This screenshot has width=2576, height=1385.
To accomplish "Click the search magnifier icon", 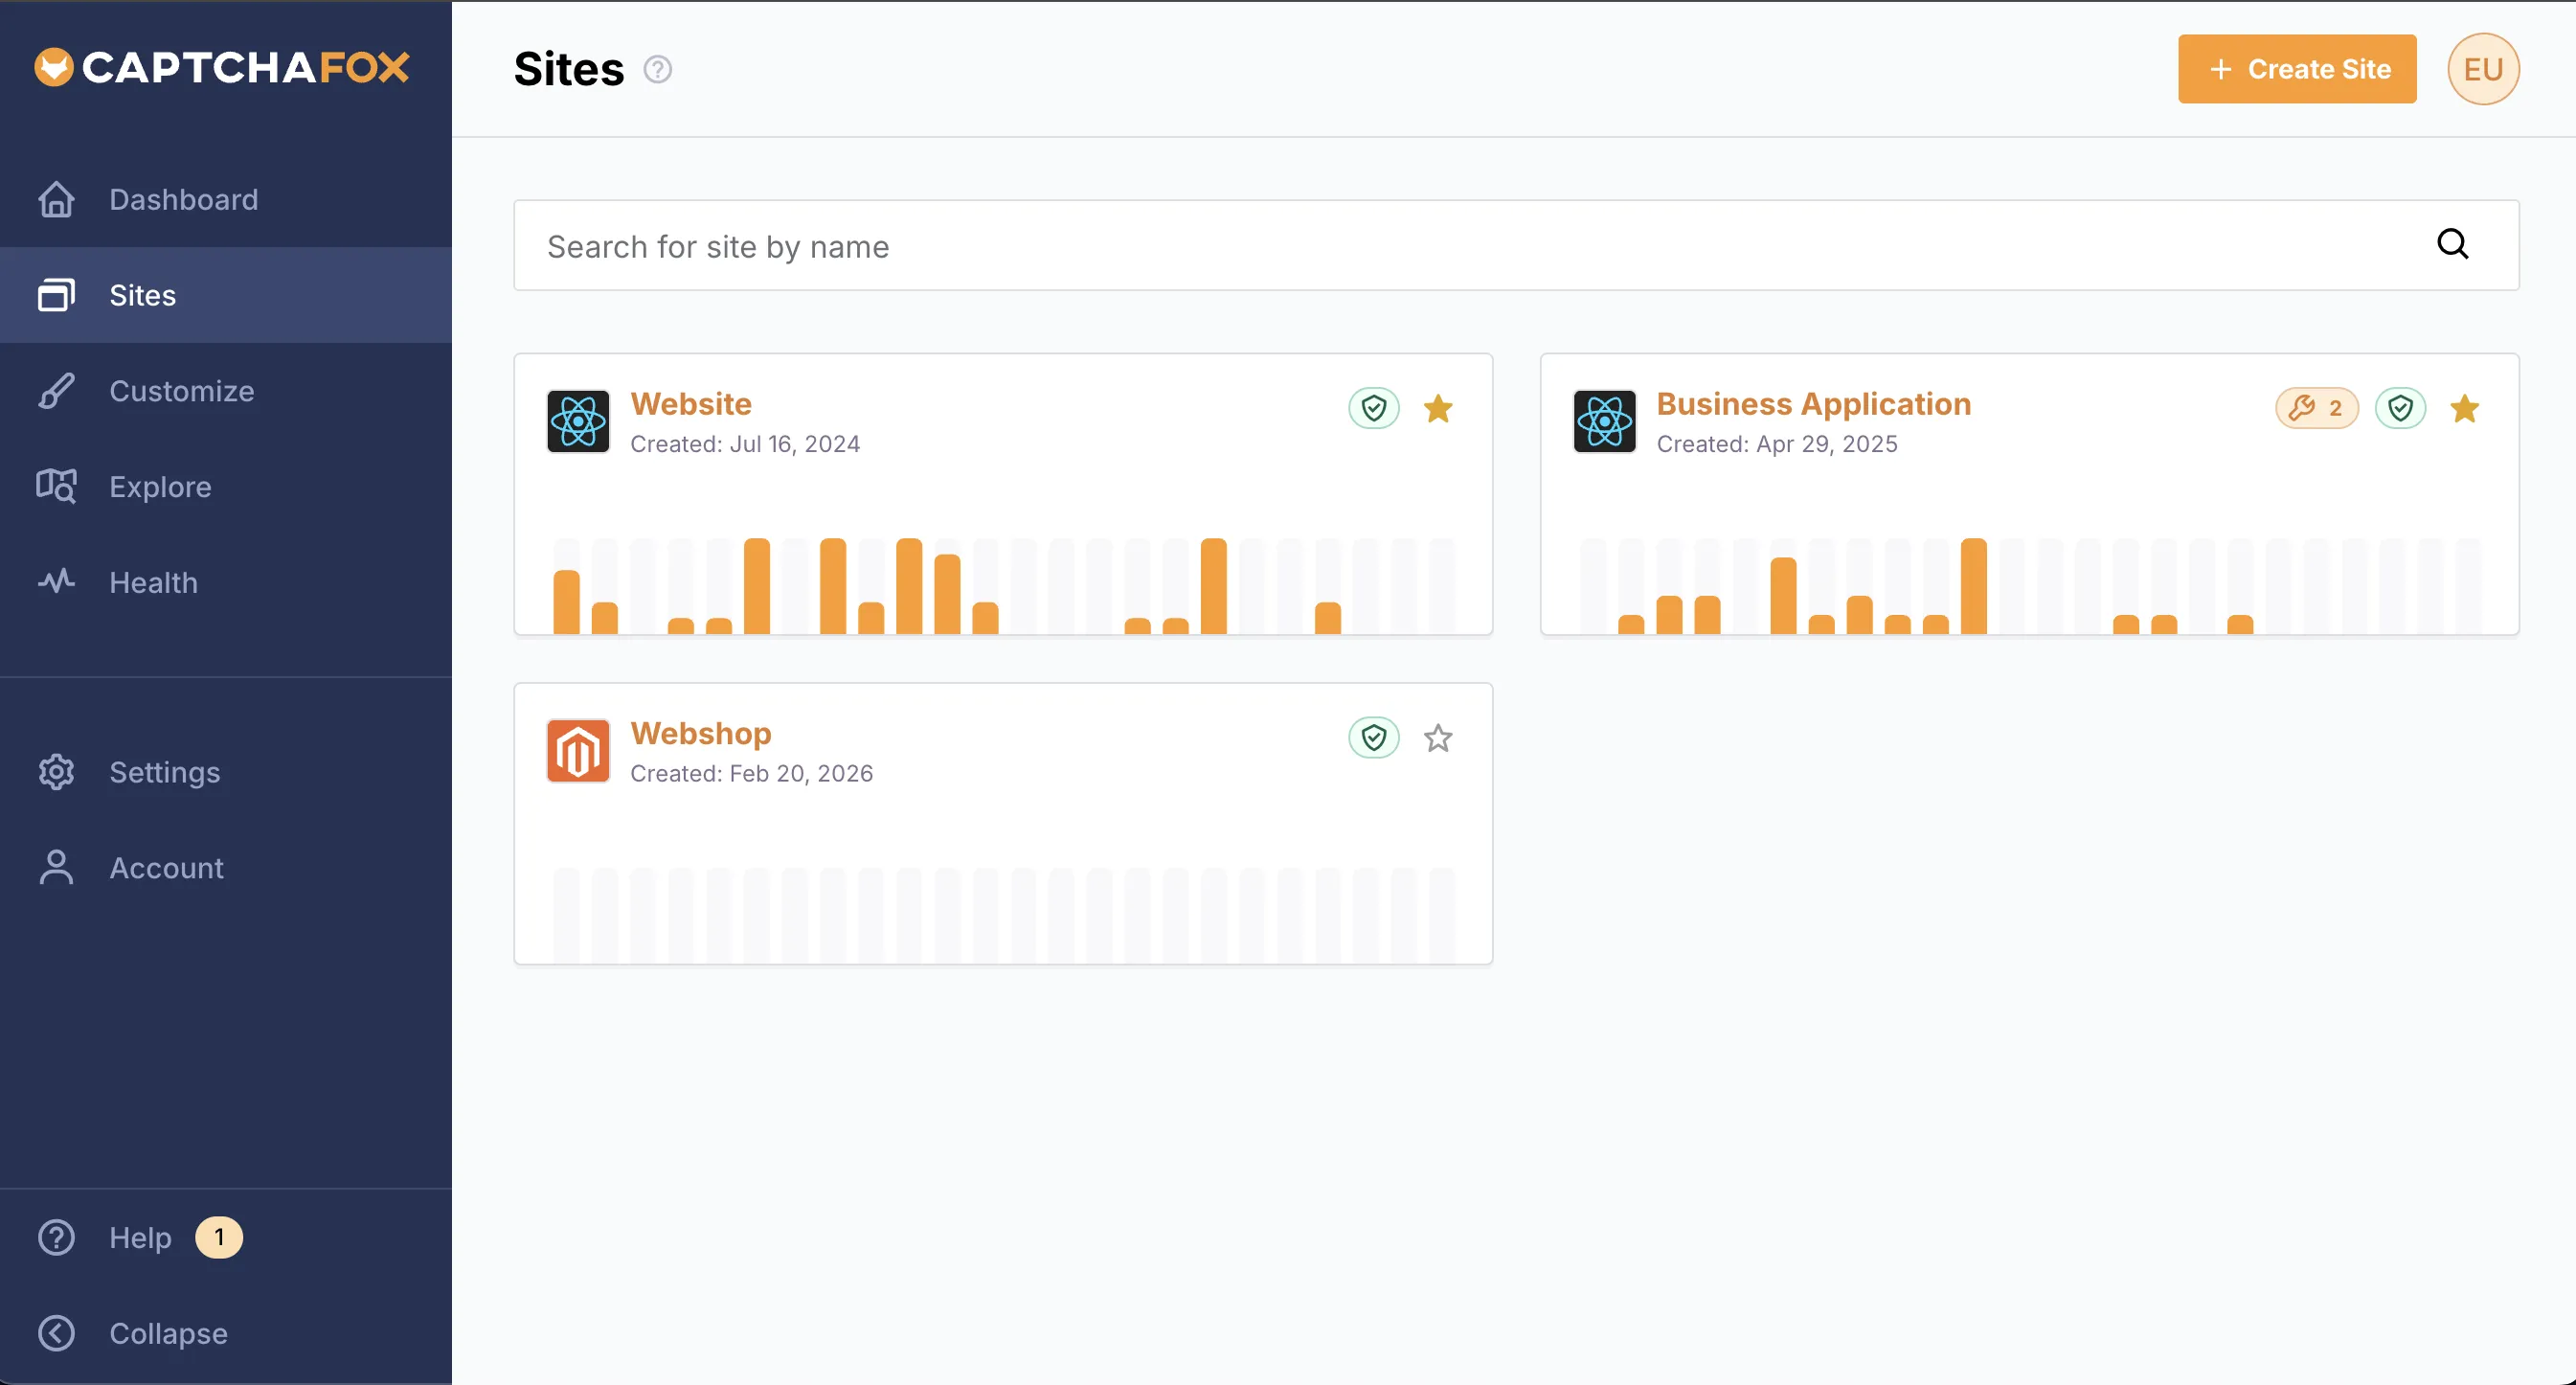I will pos(2452,244).
